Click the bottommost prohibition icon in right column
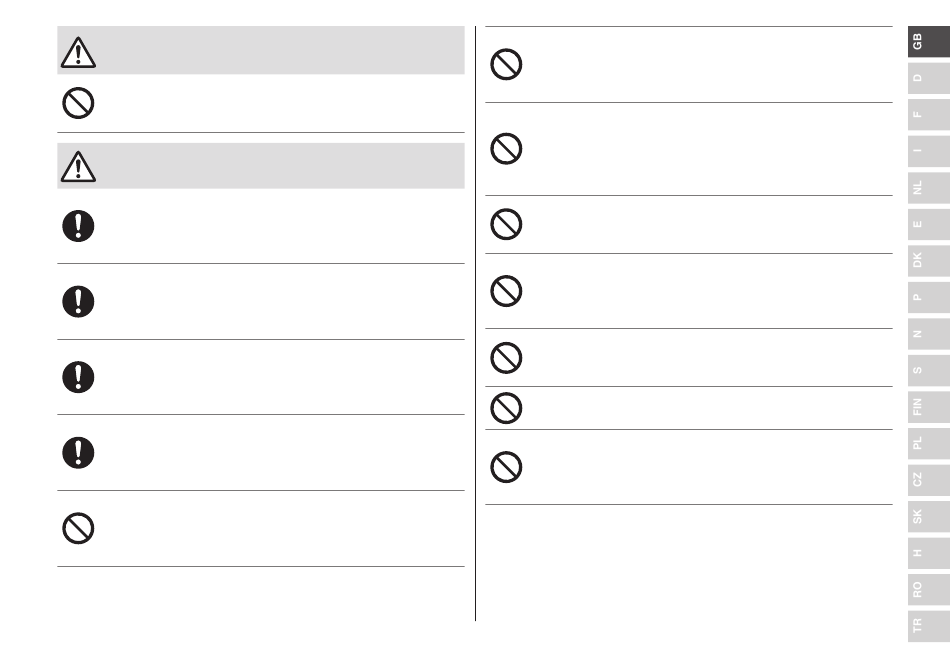 506,467
